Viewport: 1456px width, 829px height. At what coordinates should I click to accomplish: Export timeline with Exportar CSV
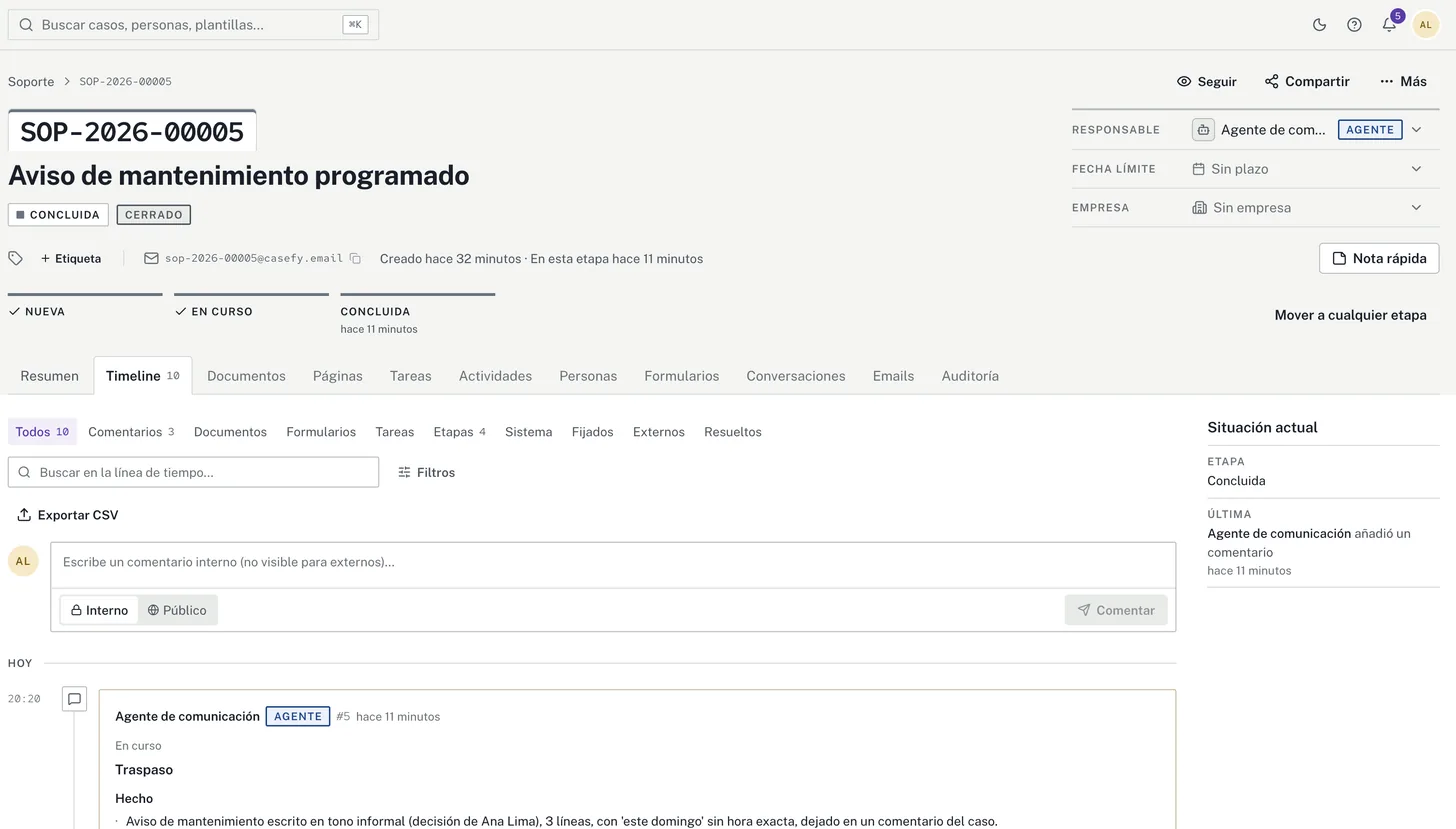click(68, 515)
